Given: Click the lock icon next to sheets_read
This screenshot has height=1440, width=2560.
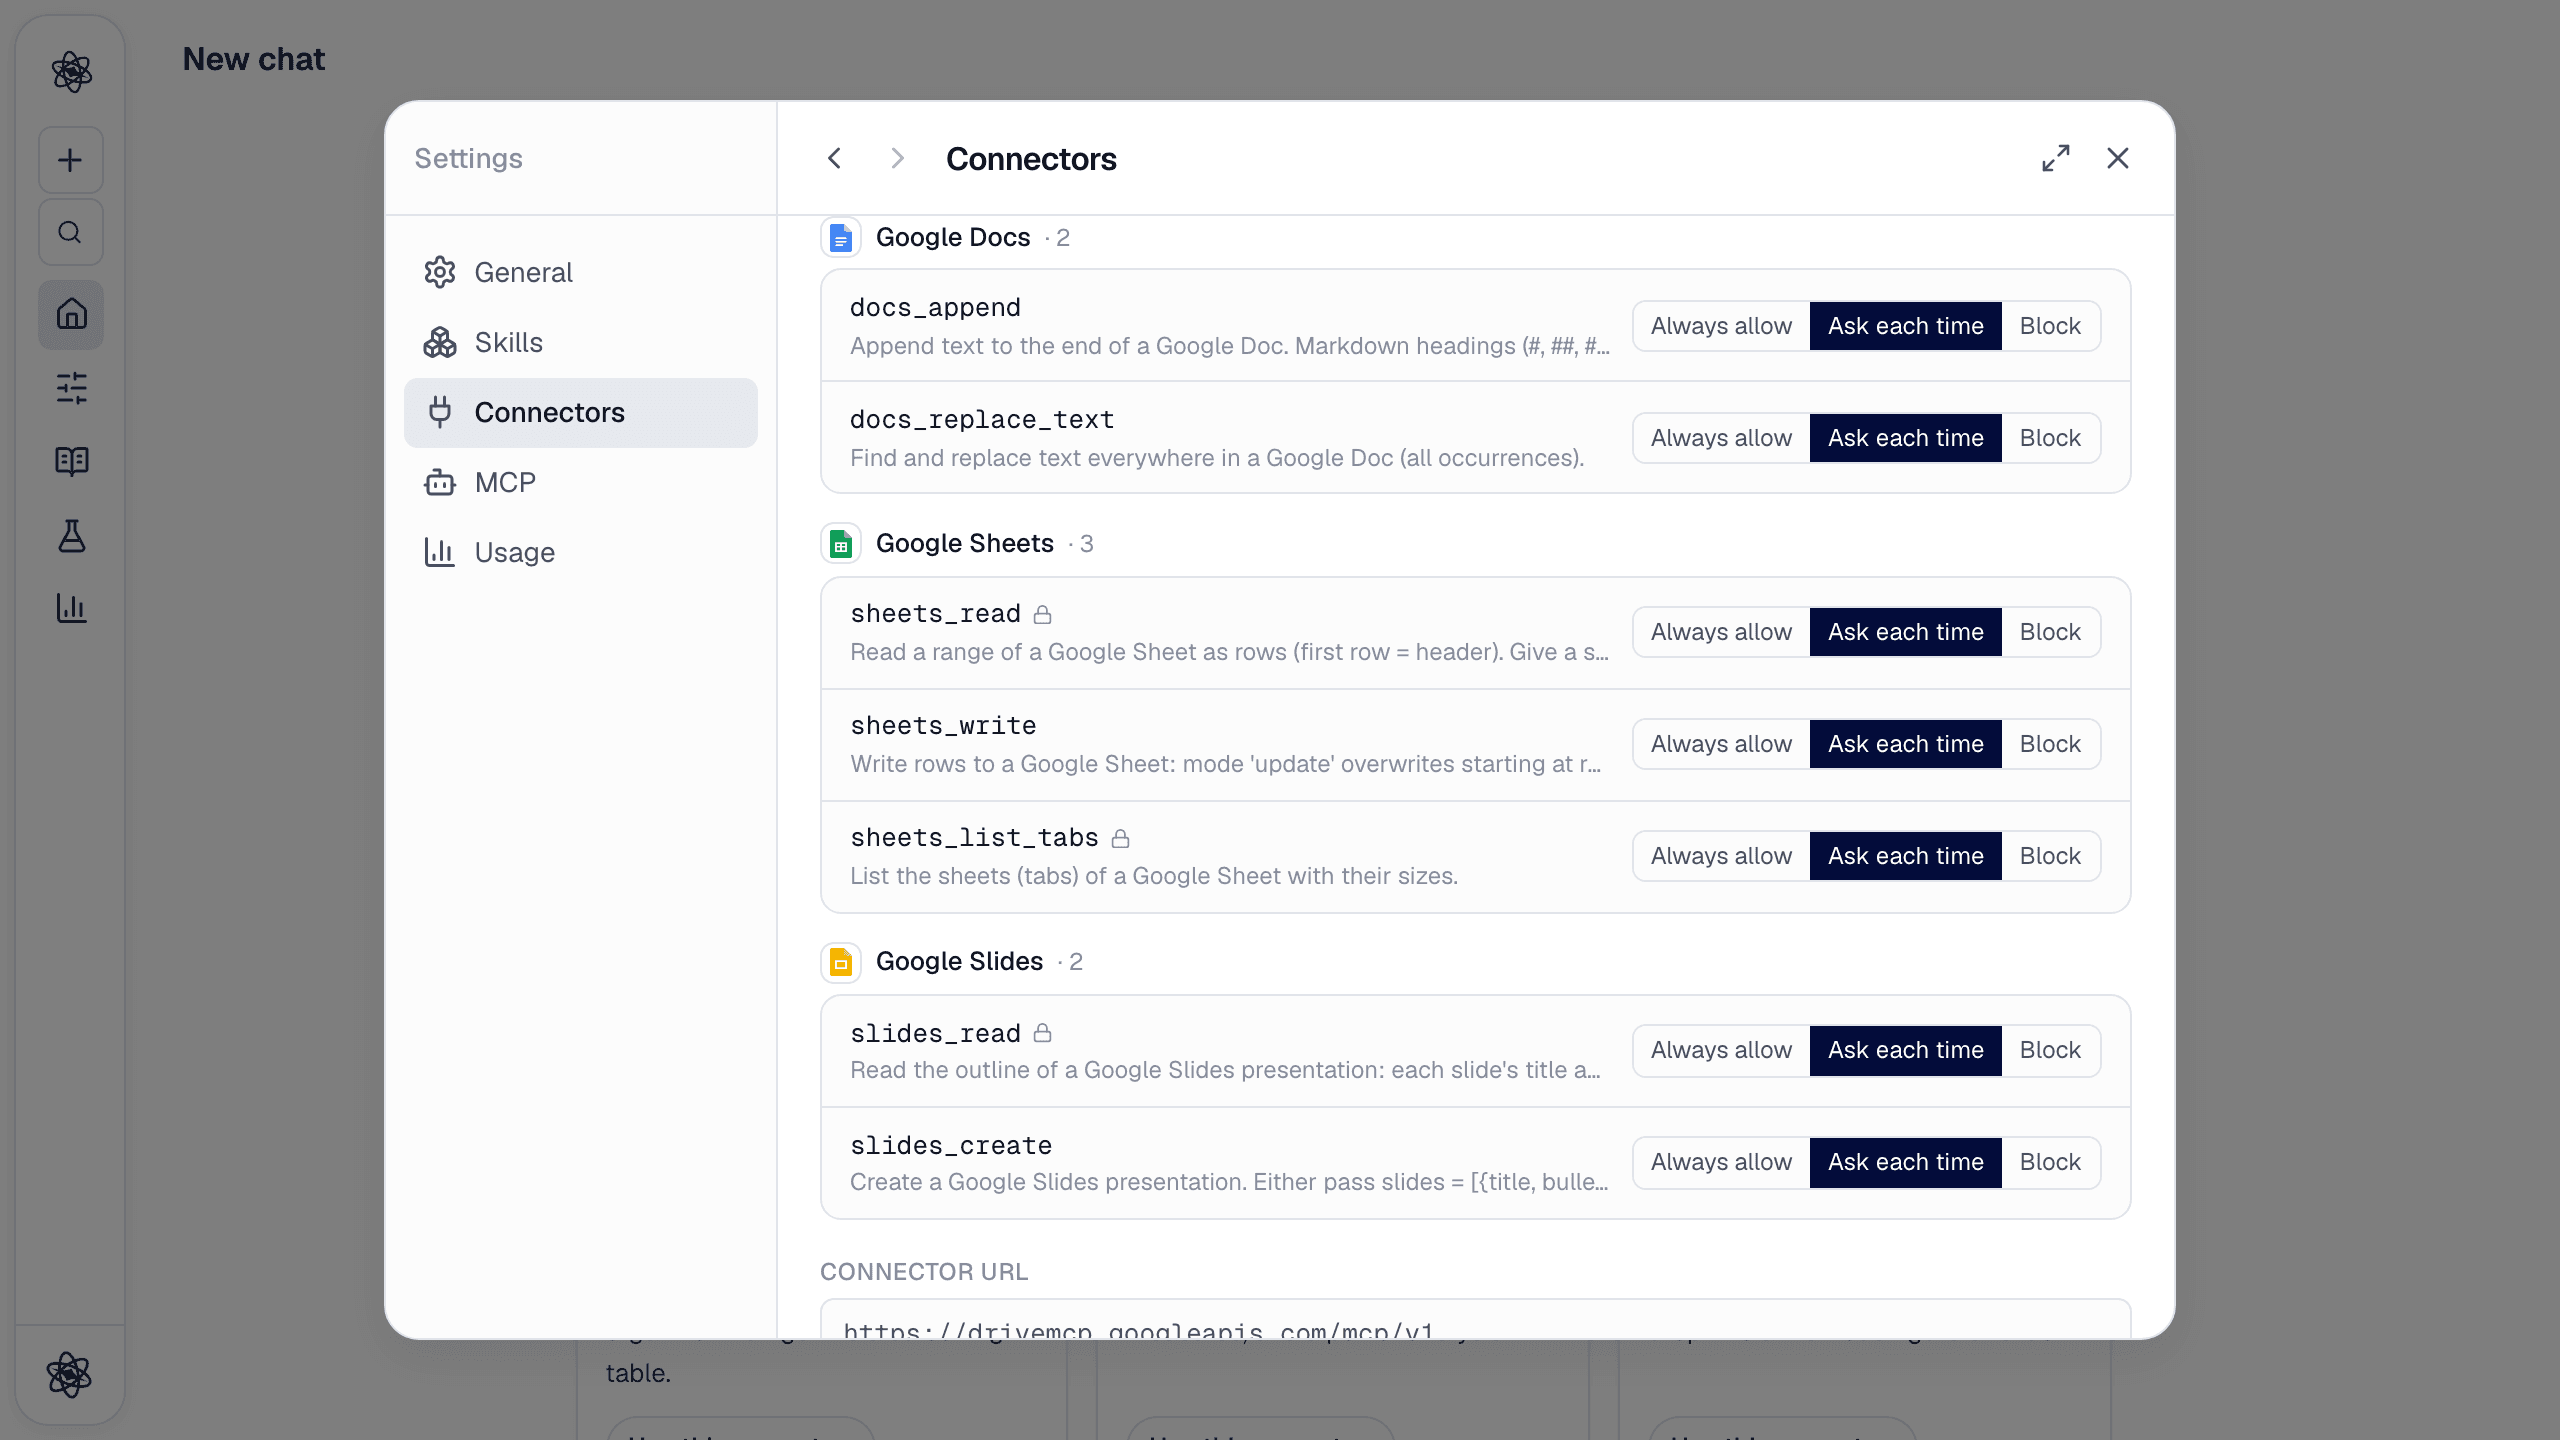Looking at the screenshot, I should pos(1042,614).
